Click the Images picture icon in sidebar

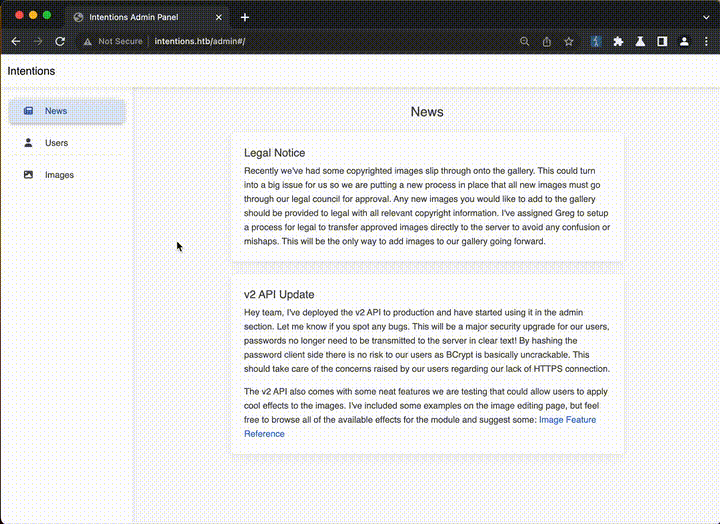28,175
